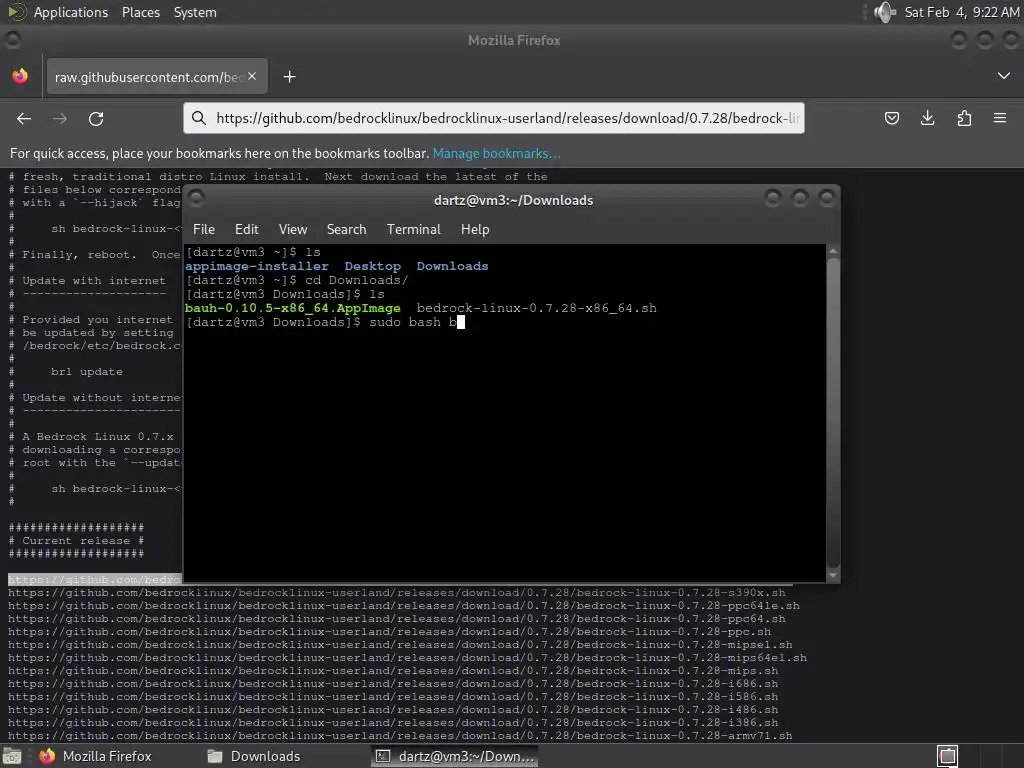
Task: Click the terminal window menu button
Action: tap(196, 199)
